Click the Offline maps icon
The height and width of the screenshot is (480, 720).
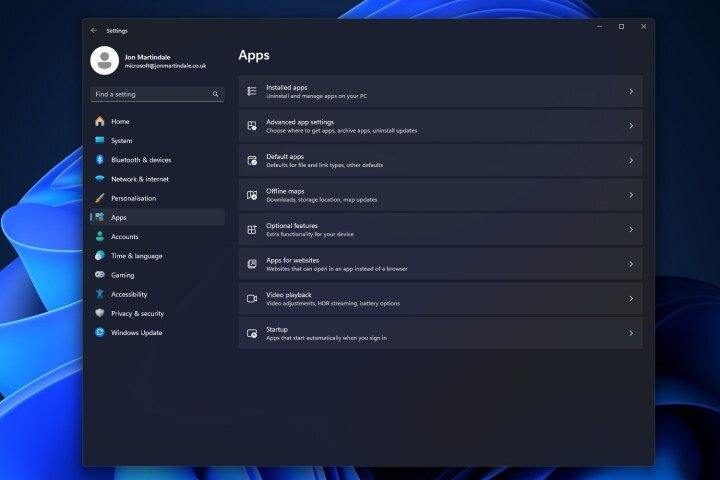click(252, 195)
